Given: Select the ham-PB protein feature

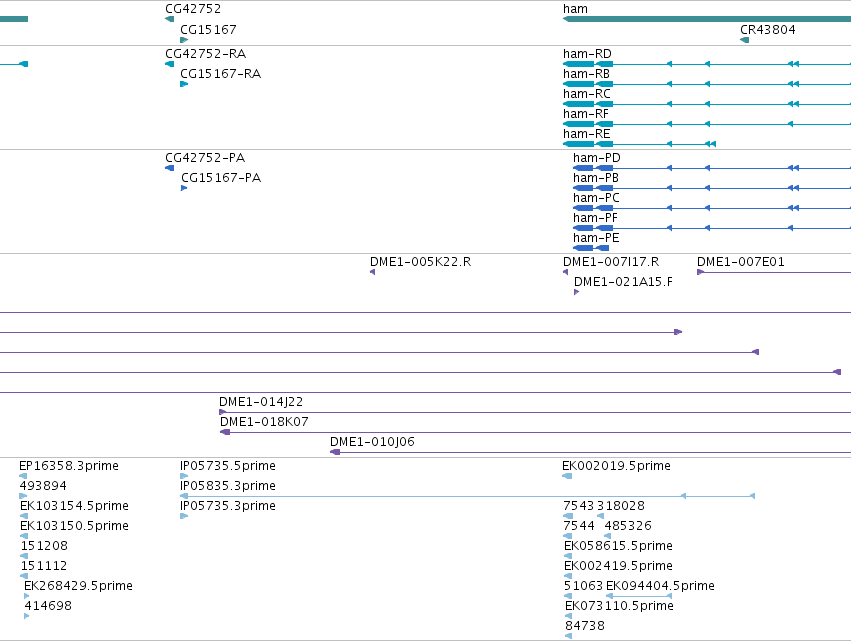Looking at the screenshot, I should 593,188.
